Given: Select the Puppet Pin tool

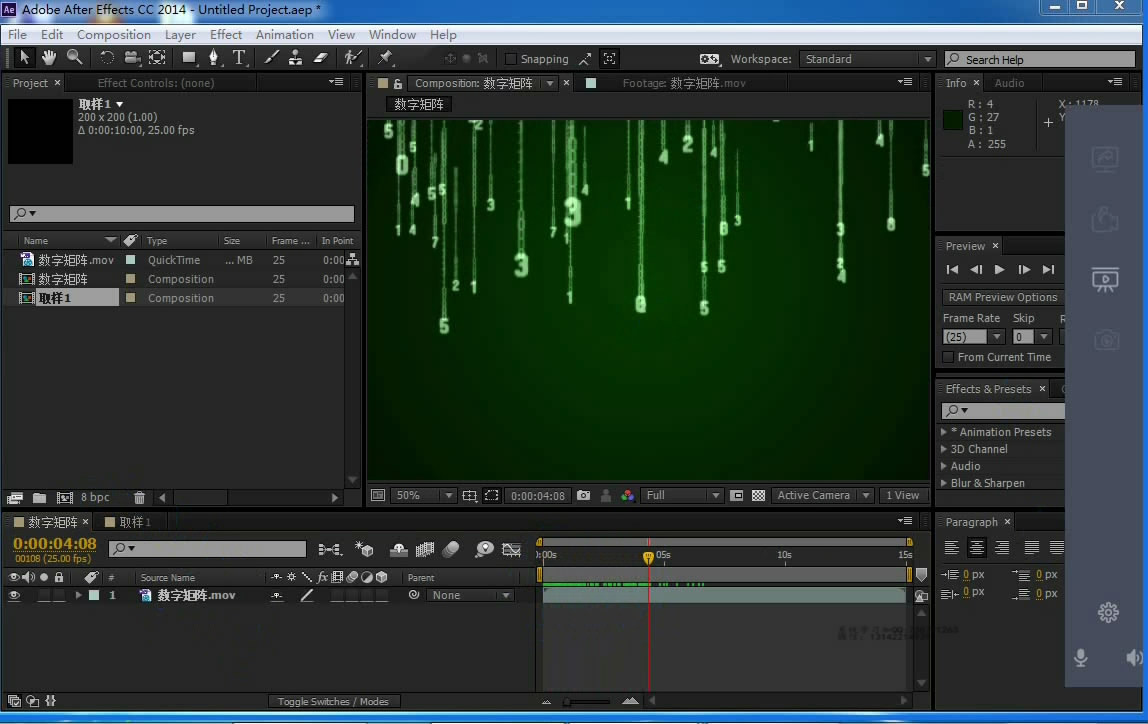Looking at the screenshot, I should coord(385,58).
